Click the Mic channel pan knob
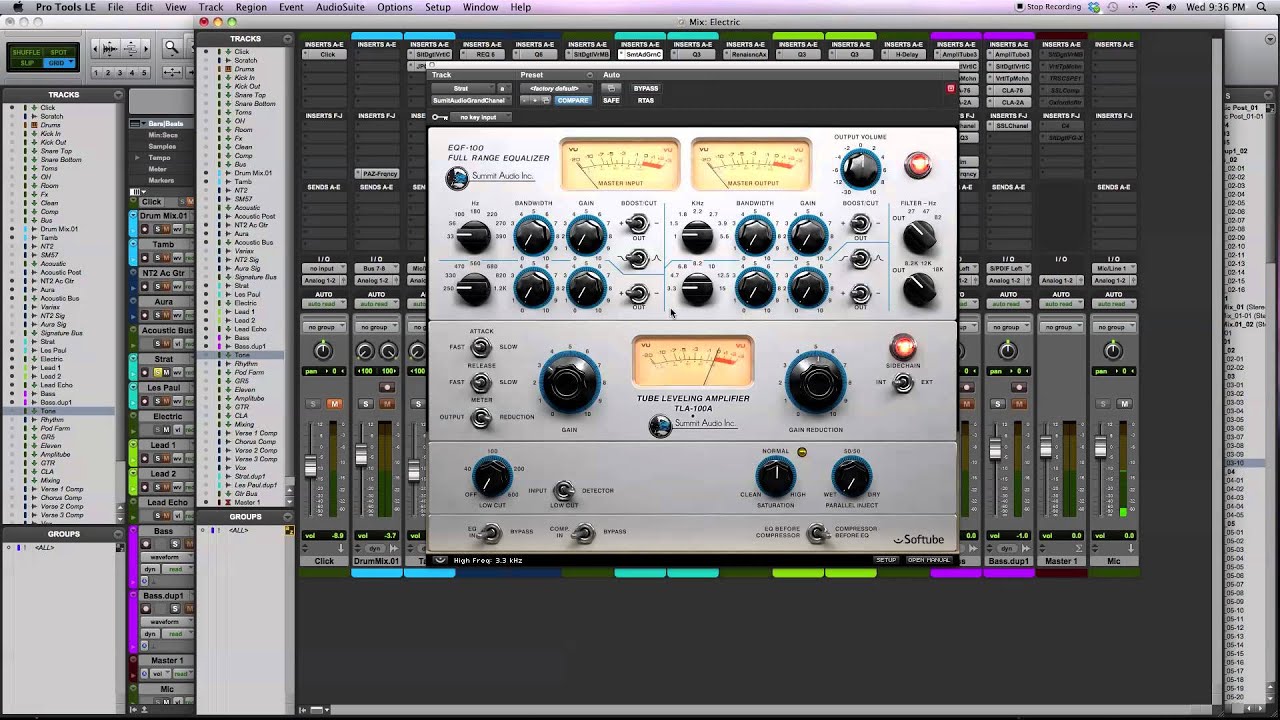1280x720 pixels. point(1111,350)
